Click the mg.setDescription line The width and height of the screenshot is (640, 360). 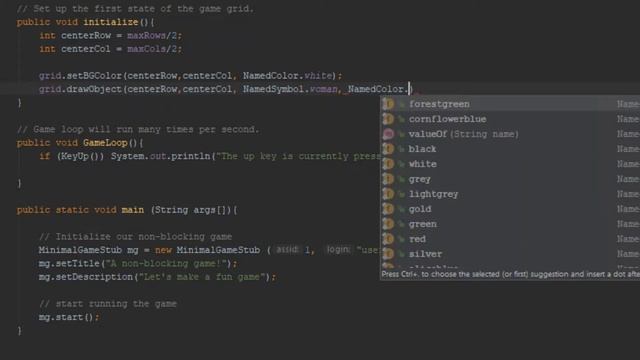[x=157, y=277]
